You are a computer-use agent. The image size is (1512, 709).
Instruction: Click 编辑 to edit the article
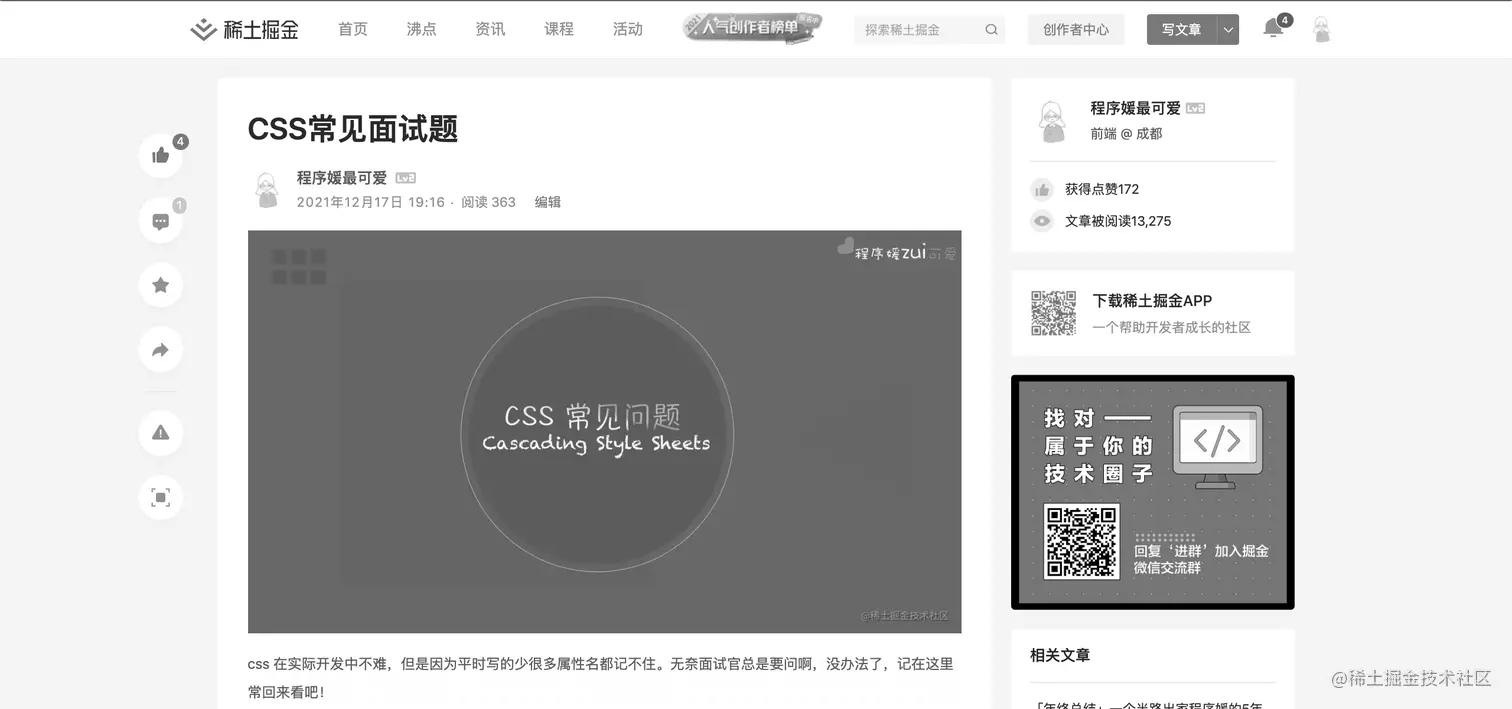coord(548,201)
